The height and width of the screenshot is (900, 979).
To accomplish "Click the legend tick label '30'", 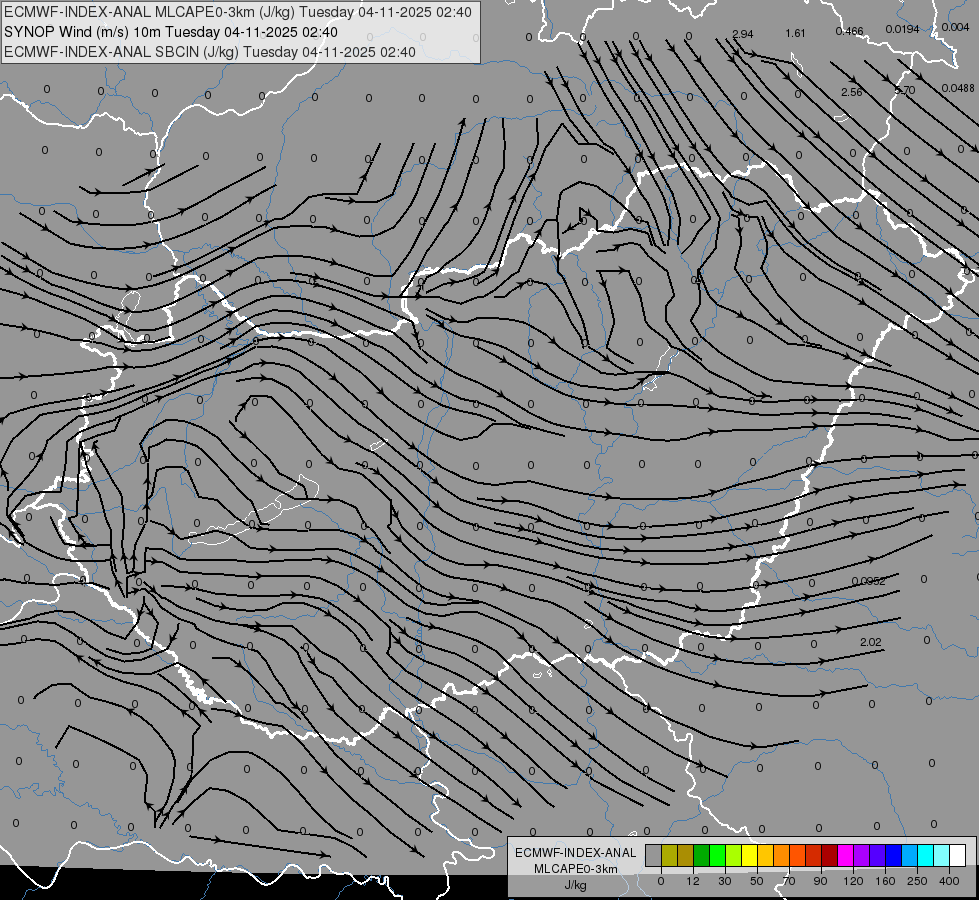I will point(724,881).
